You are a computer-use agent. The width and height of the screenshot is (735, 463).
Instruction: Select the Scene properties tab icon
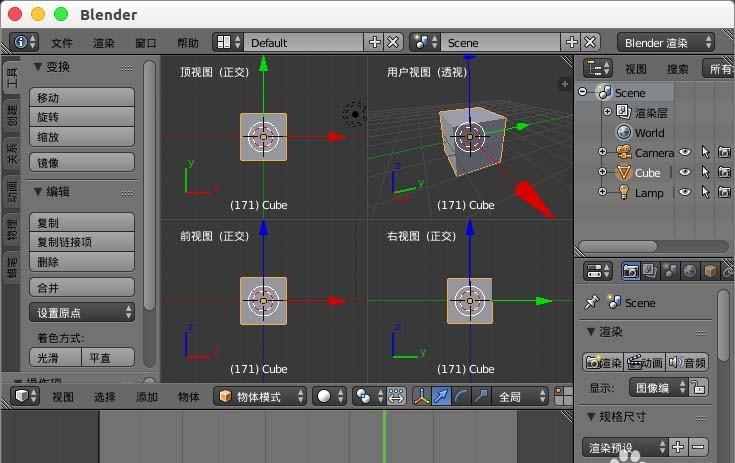tap(670, 271)
